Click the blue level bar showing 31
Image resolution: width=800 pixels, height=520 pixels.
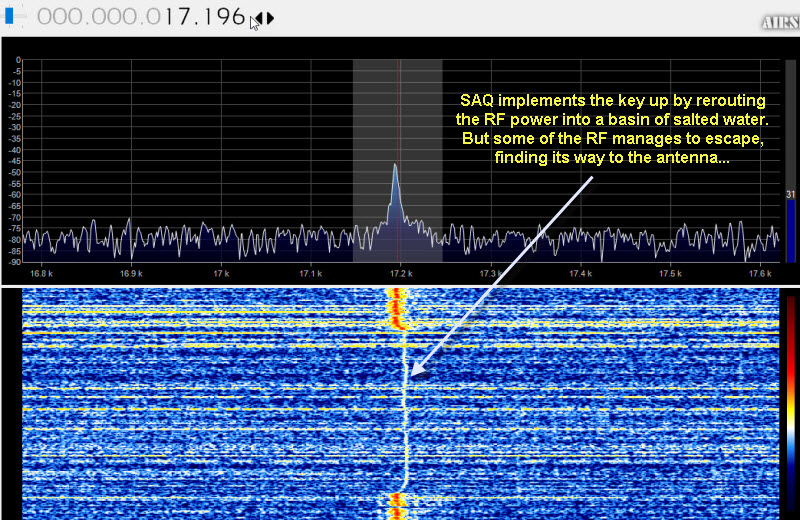(x=790, y=228)
